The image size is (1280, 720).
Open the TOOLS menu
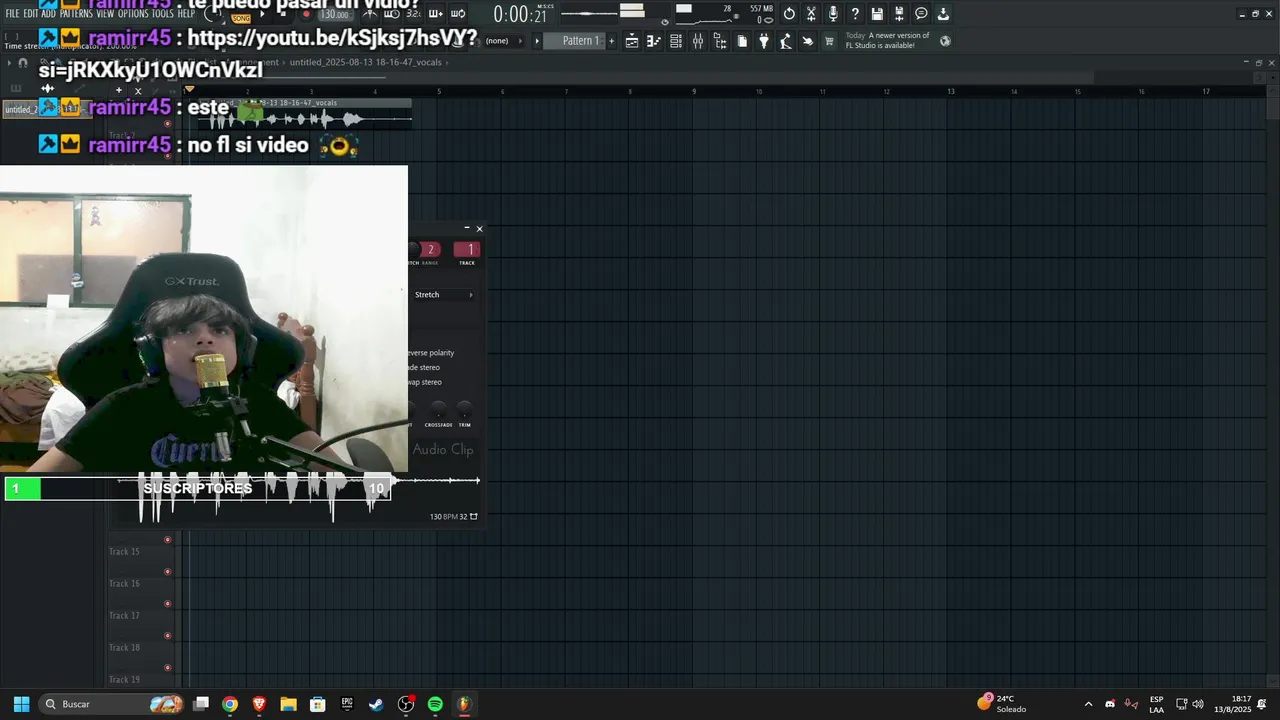point(163,14)
